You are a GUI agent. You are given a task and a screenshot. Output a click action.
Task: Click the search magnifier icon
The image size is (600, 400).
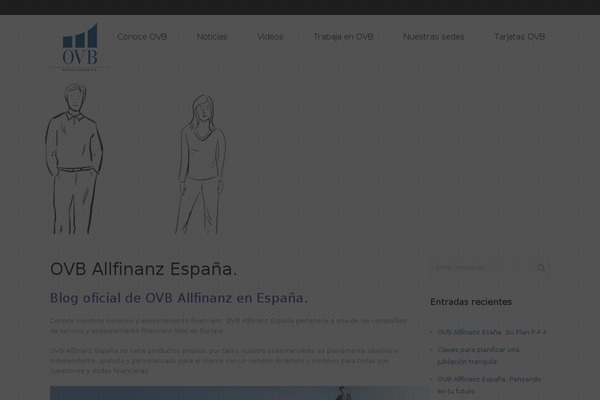click(x=541, y=268)
